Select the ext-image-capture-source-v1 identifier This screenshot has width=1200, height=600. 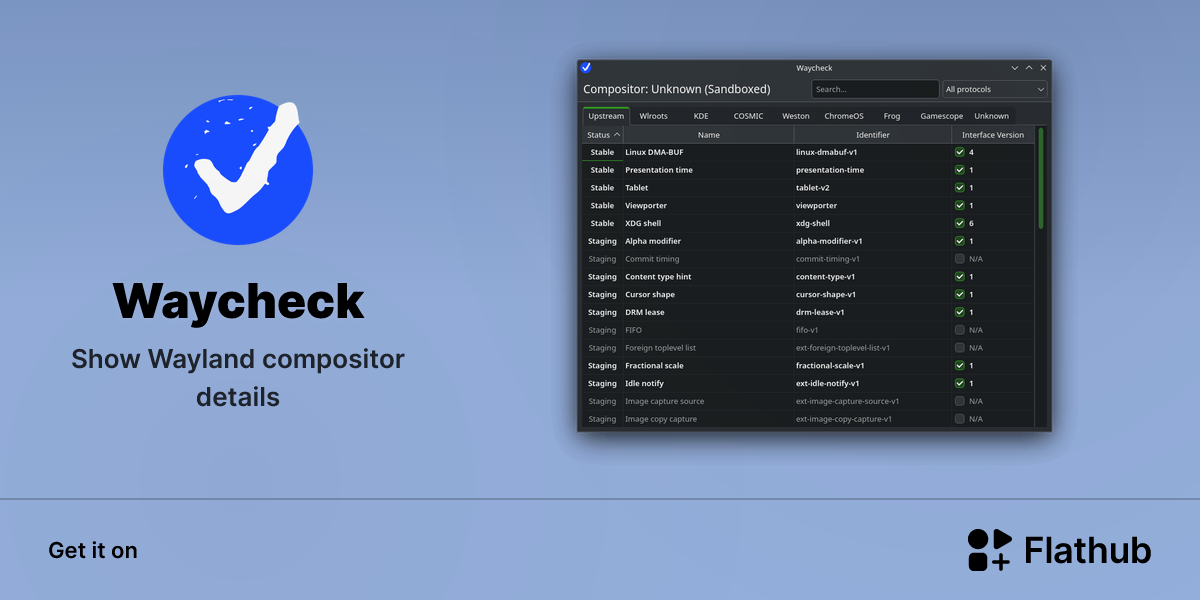pos(873,401)
